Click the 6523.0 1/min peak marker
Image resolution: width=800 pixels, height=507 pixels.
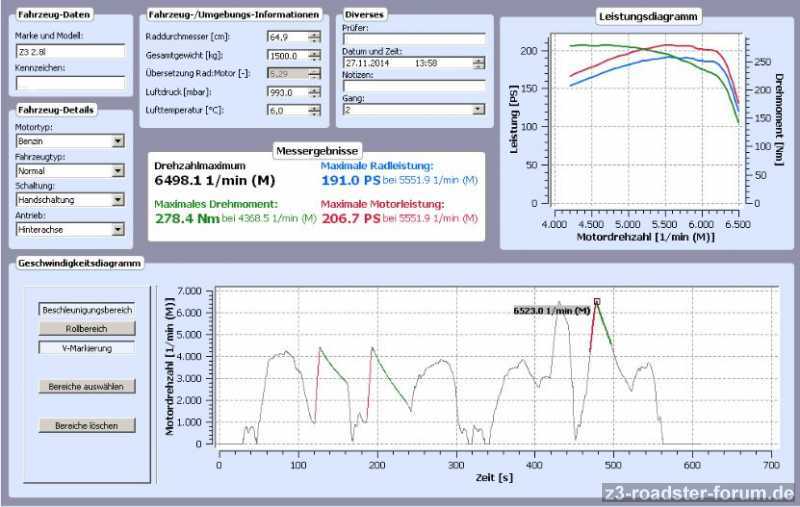click(x=597, y=301)
